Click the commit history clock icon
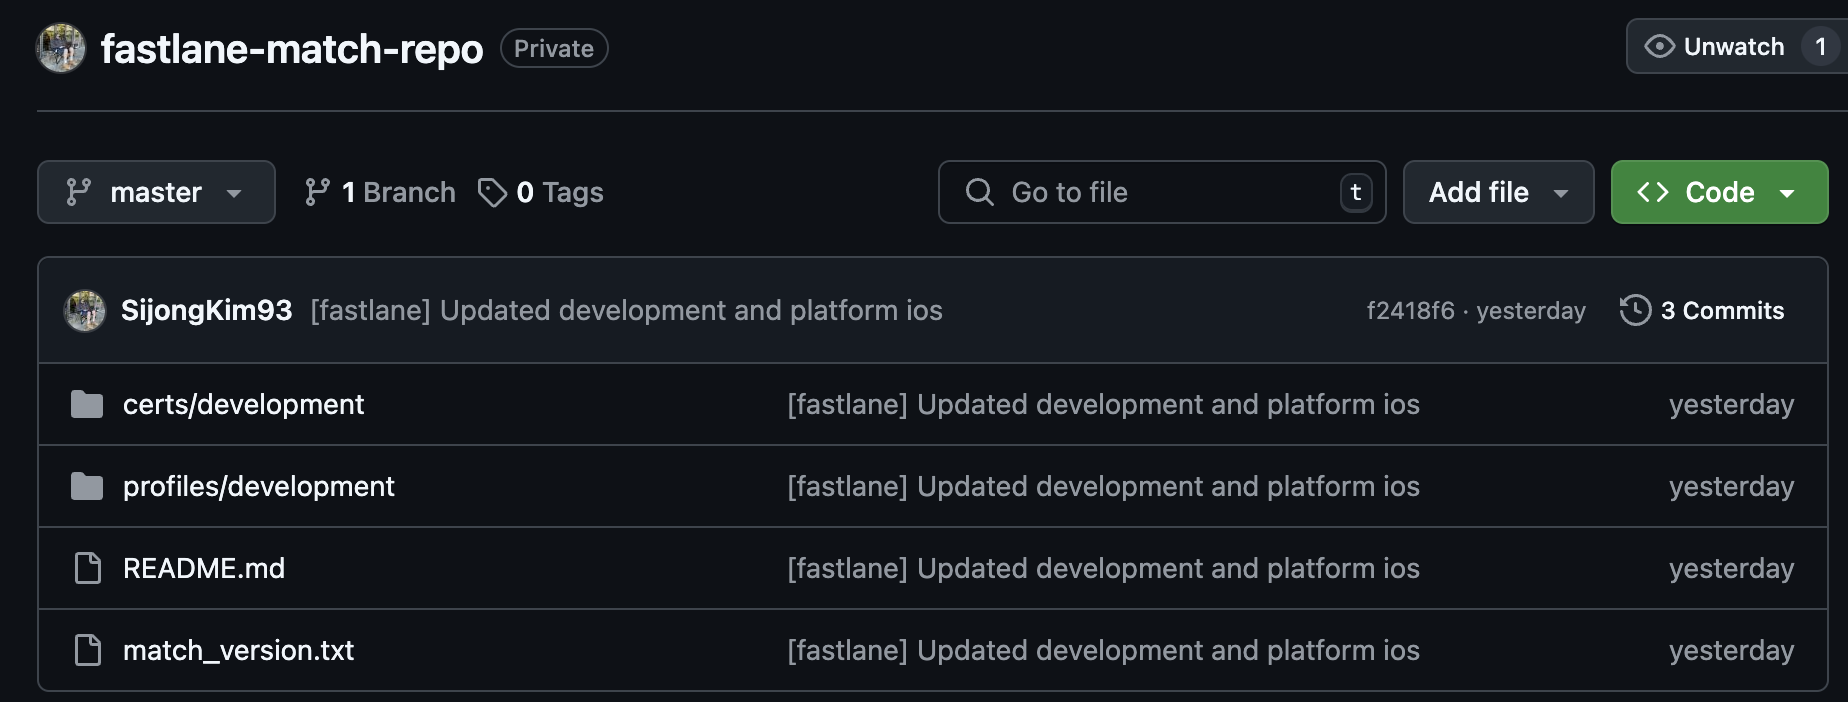 tap(1635, 310)
